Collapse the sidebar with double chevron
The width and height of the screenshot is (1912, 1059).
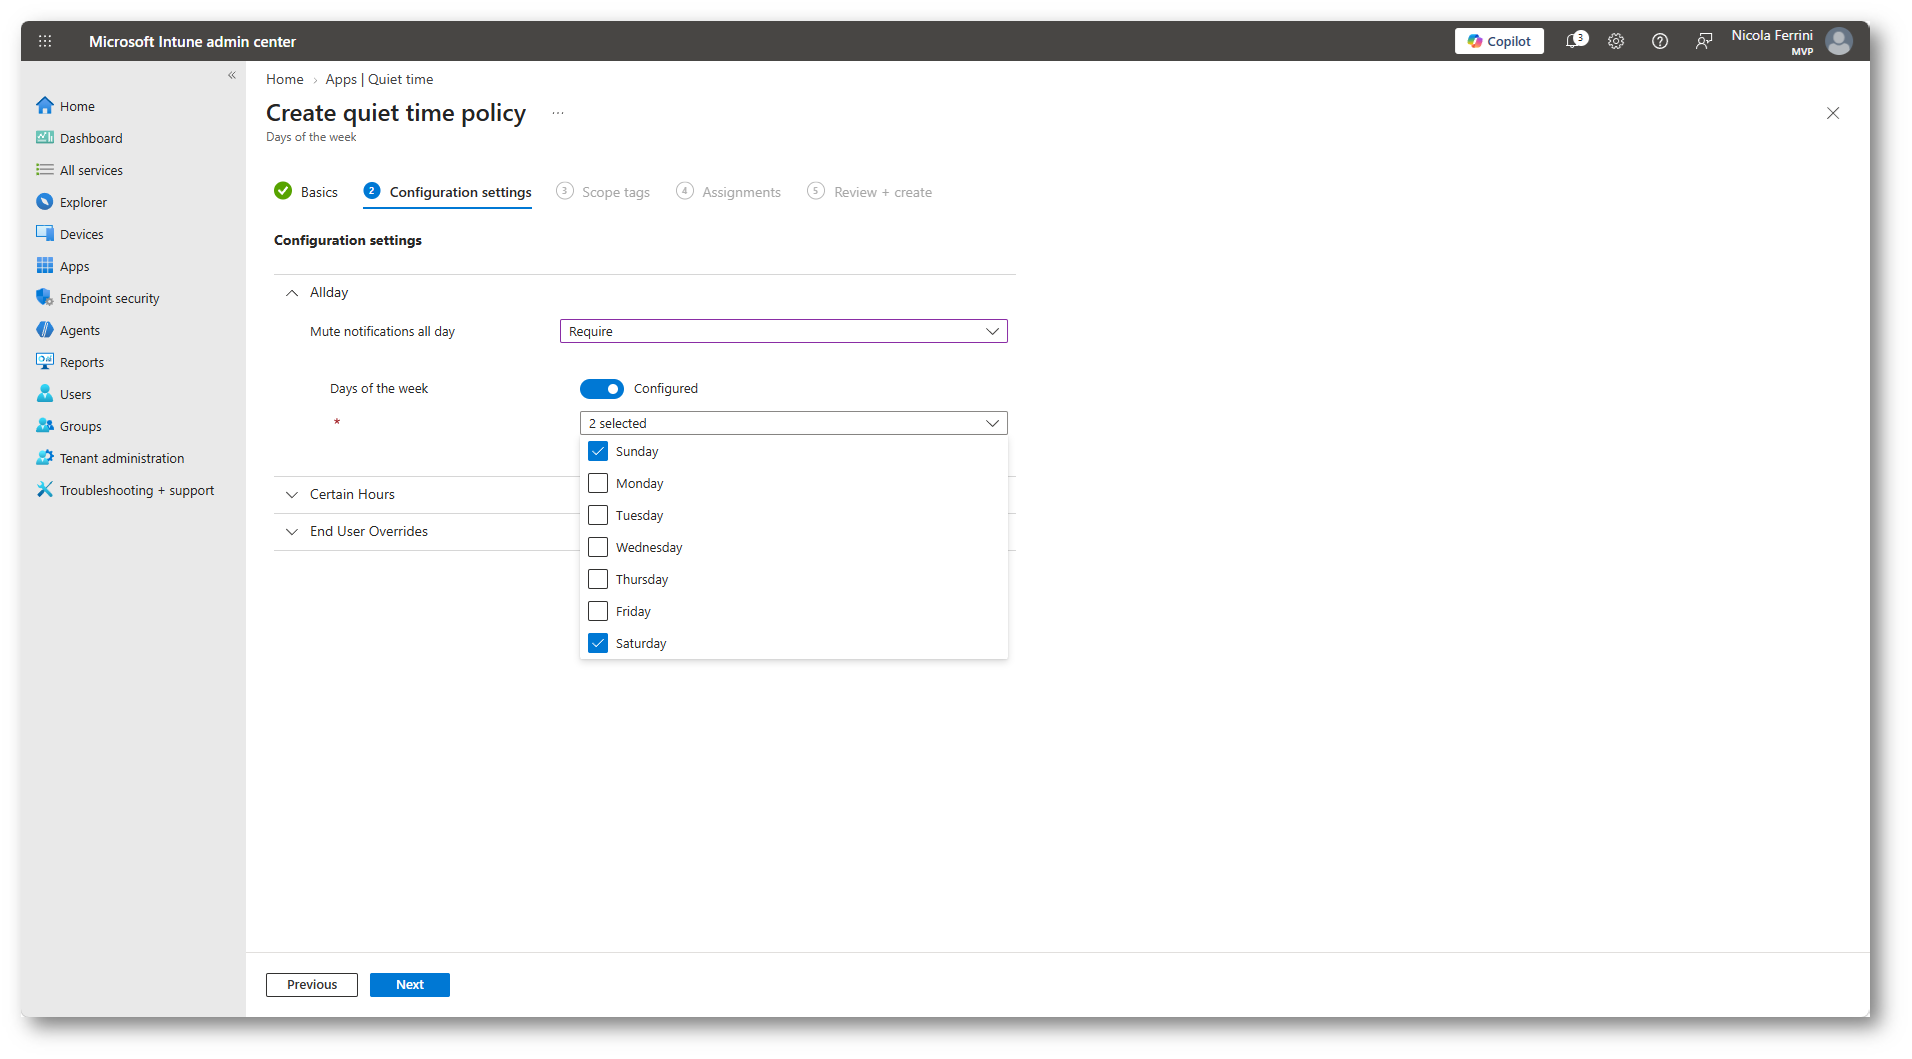coord(232,75)
